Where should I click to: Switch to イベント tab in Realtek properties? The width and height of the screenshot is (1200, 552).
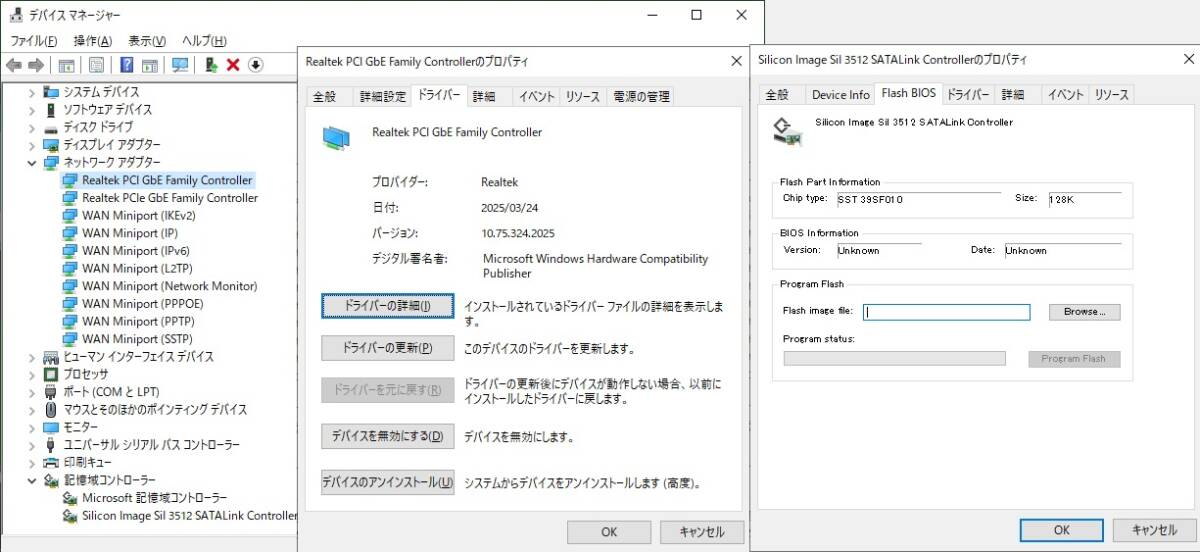pyautogui.click(x=537, y=97)
